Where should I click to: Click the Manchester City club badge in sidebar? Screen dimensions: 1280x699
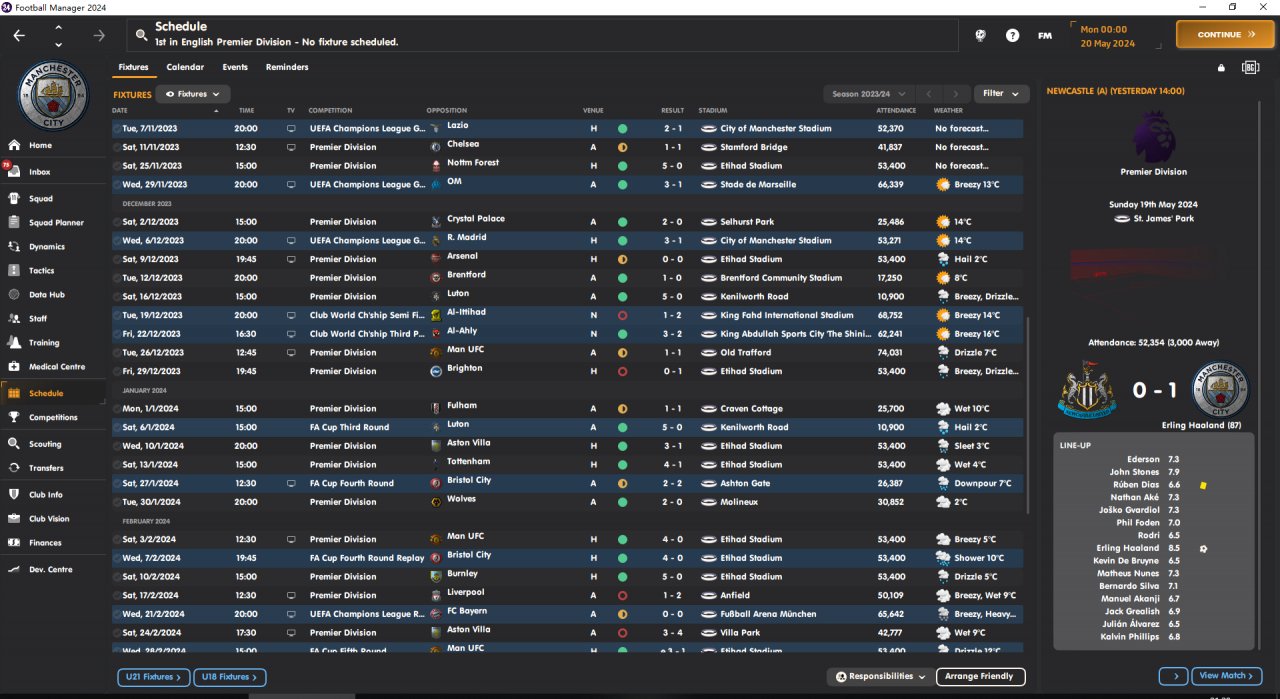pos(54,96)
